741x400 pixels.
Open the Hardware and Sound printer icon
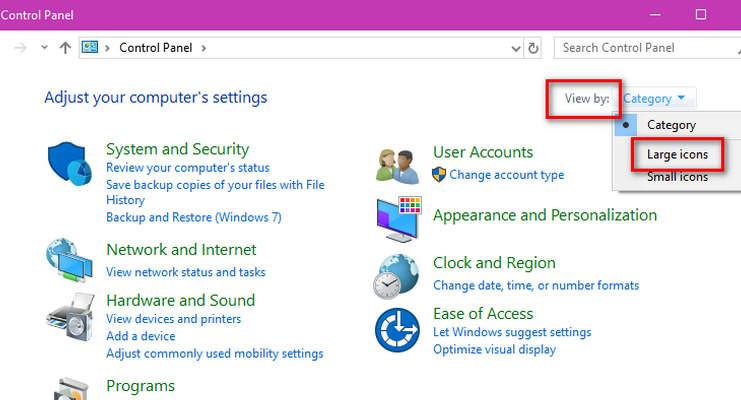(70, 317)
